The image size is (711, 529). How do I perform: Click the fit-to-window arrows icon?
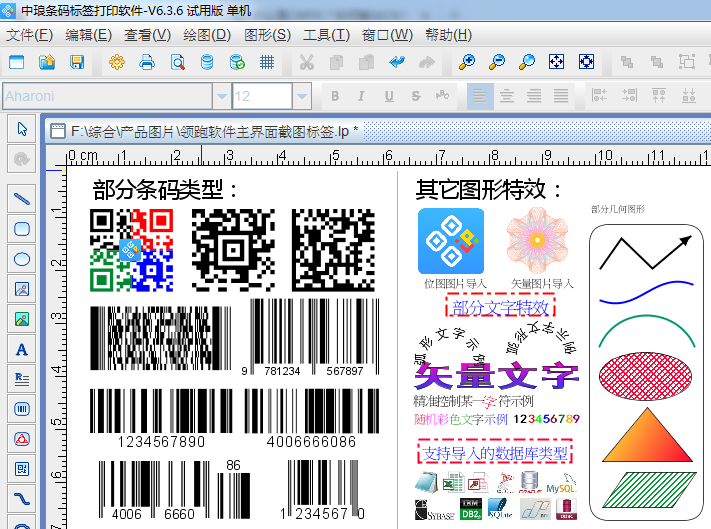point(556,62)
